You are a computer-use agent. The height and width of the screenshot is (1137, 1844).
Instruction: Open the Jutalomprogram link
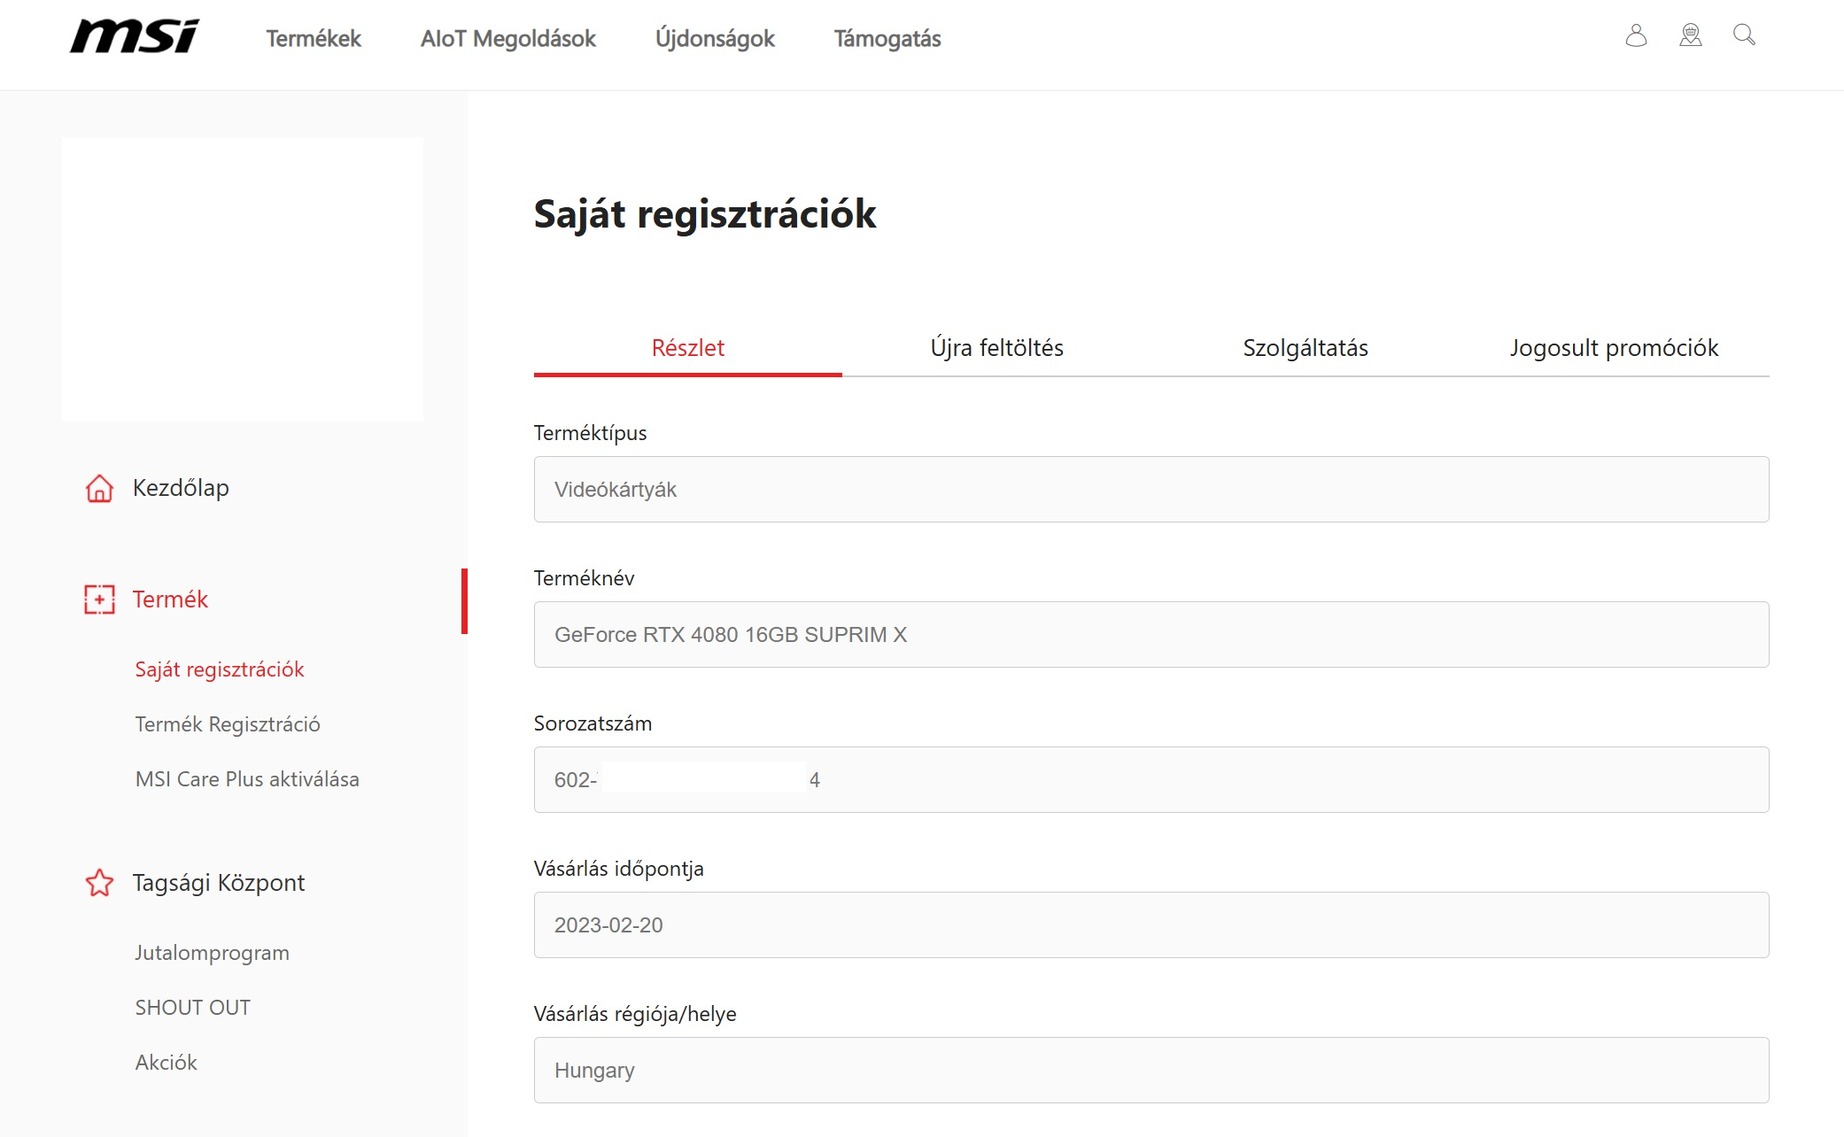pyautogui.click(x=212, y=953)
